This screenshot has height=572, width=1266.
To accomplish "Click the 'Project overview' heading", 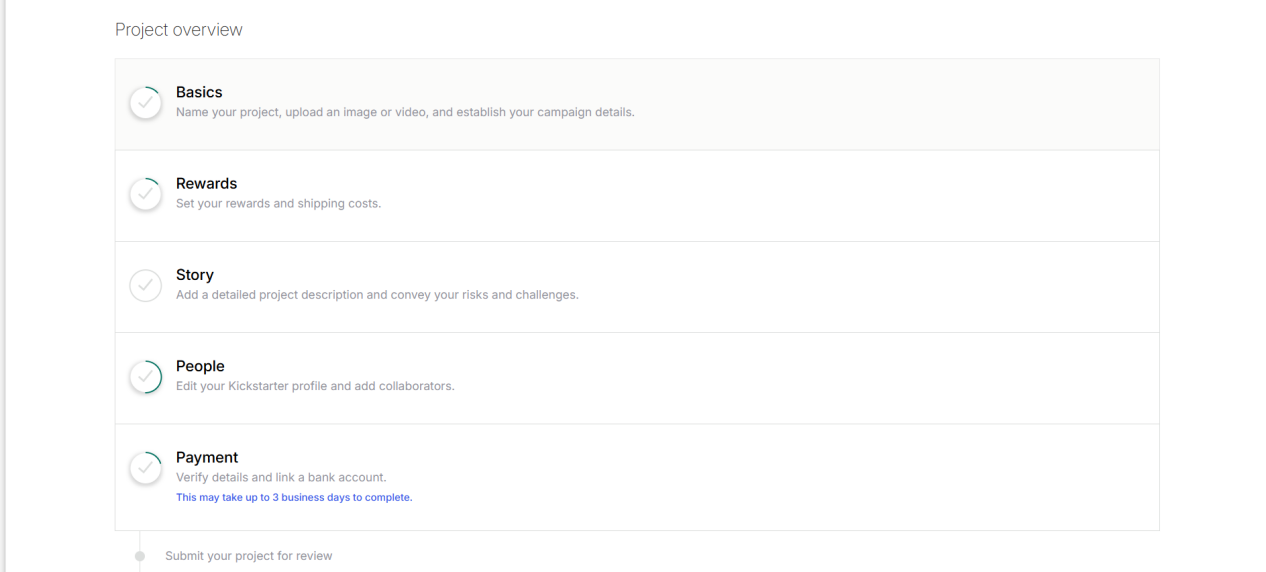I will (179, 30).
